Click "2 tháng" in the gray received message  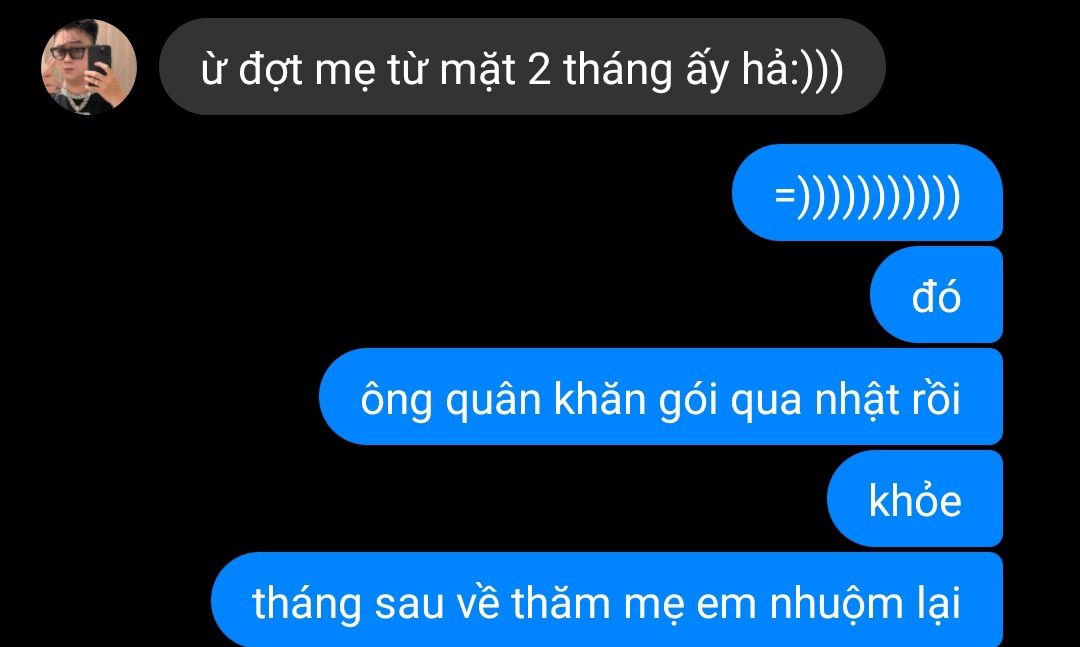(599, 71)
